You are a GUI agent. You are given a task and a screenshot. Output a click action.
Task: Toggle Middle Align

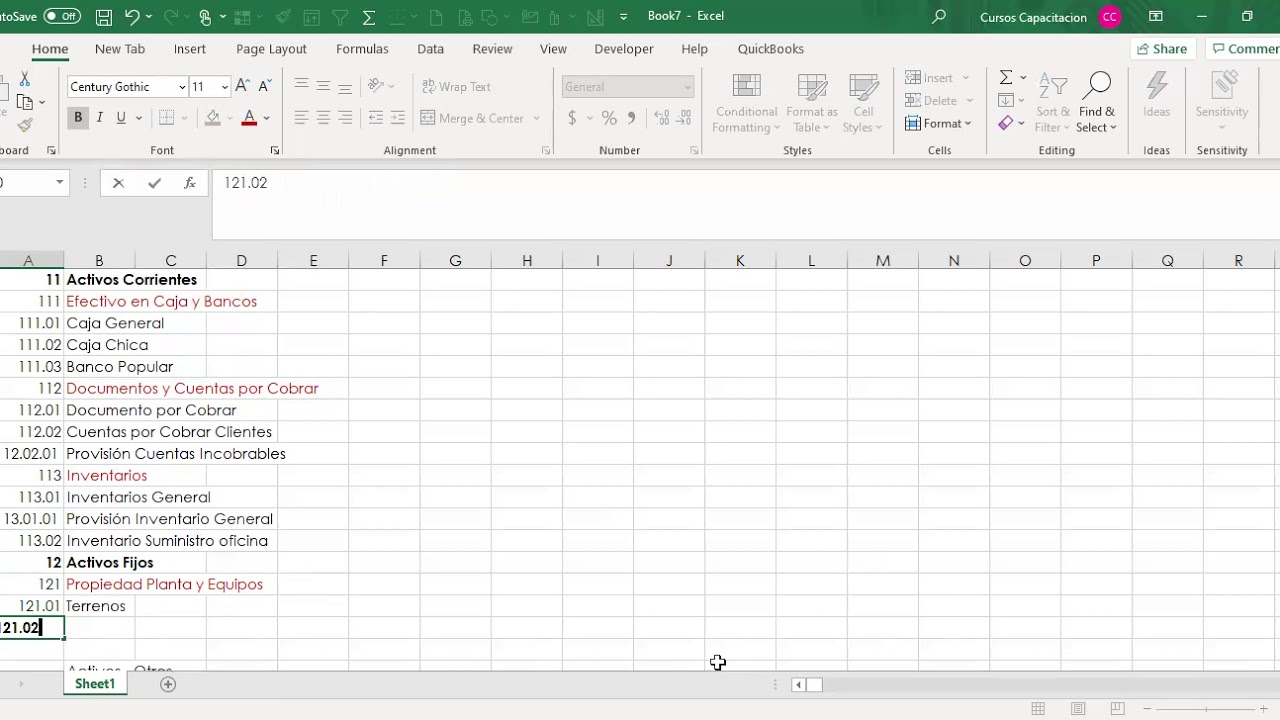(323, 86)
